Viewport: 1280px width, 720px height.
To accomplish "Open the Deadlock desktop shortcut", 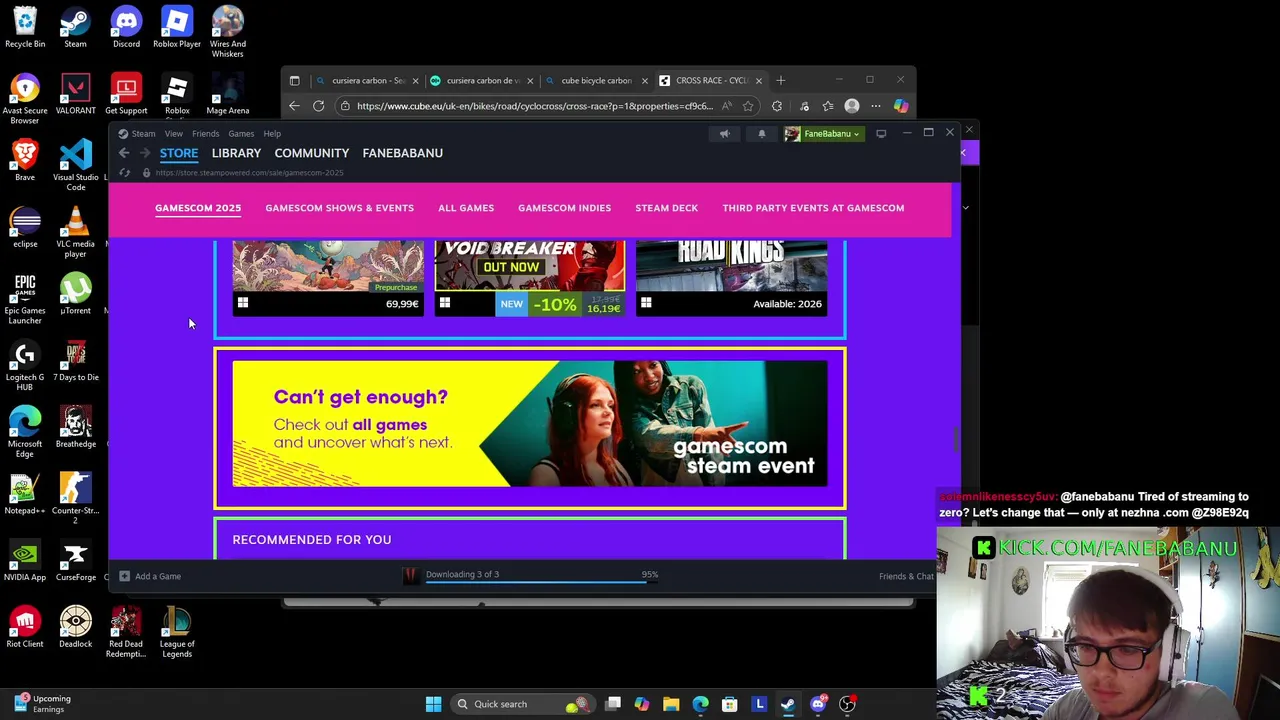I will coord(75,627).
